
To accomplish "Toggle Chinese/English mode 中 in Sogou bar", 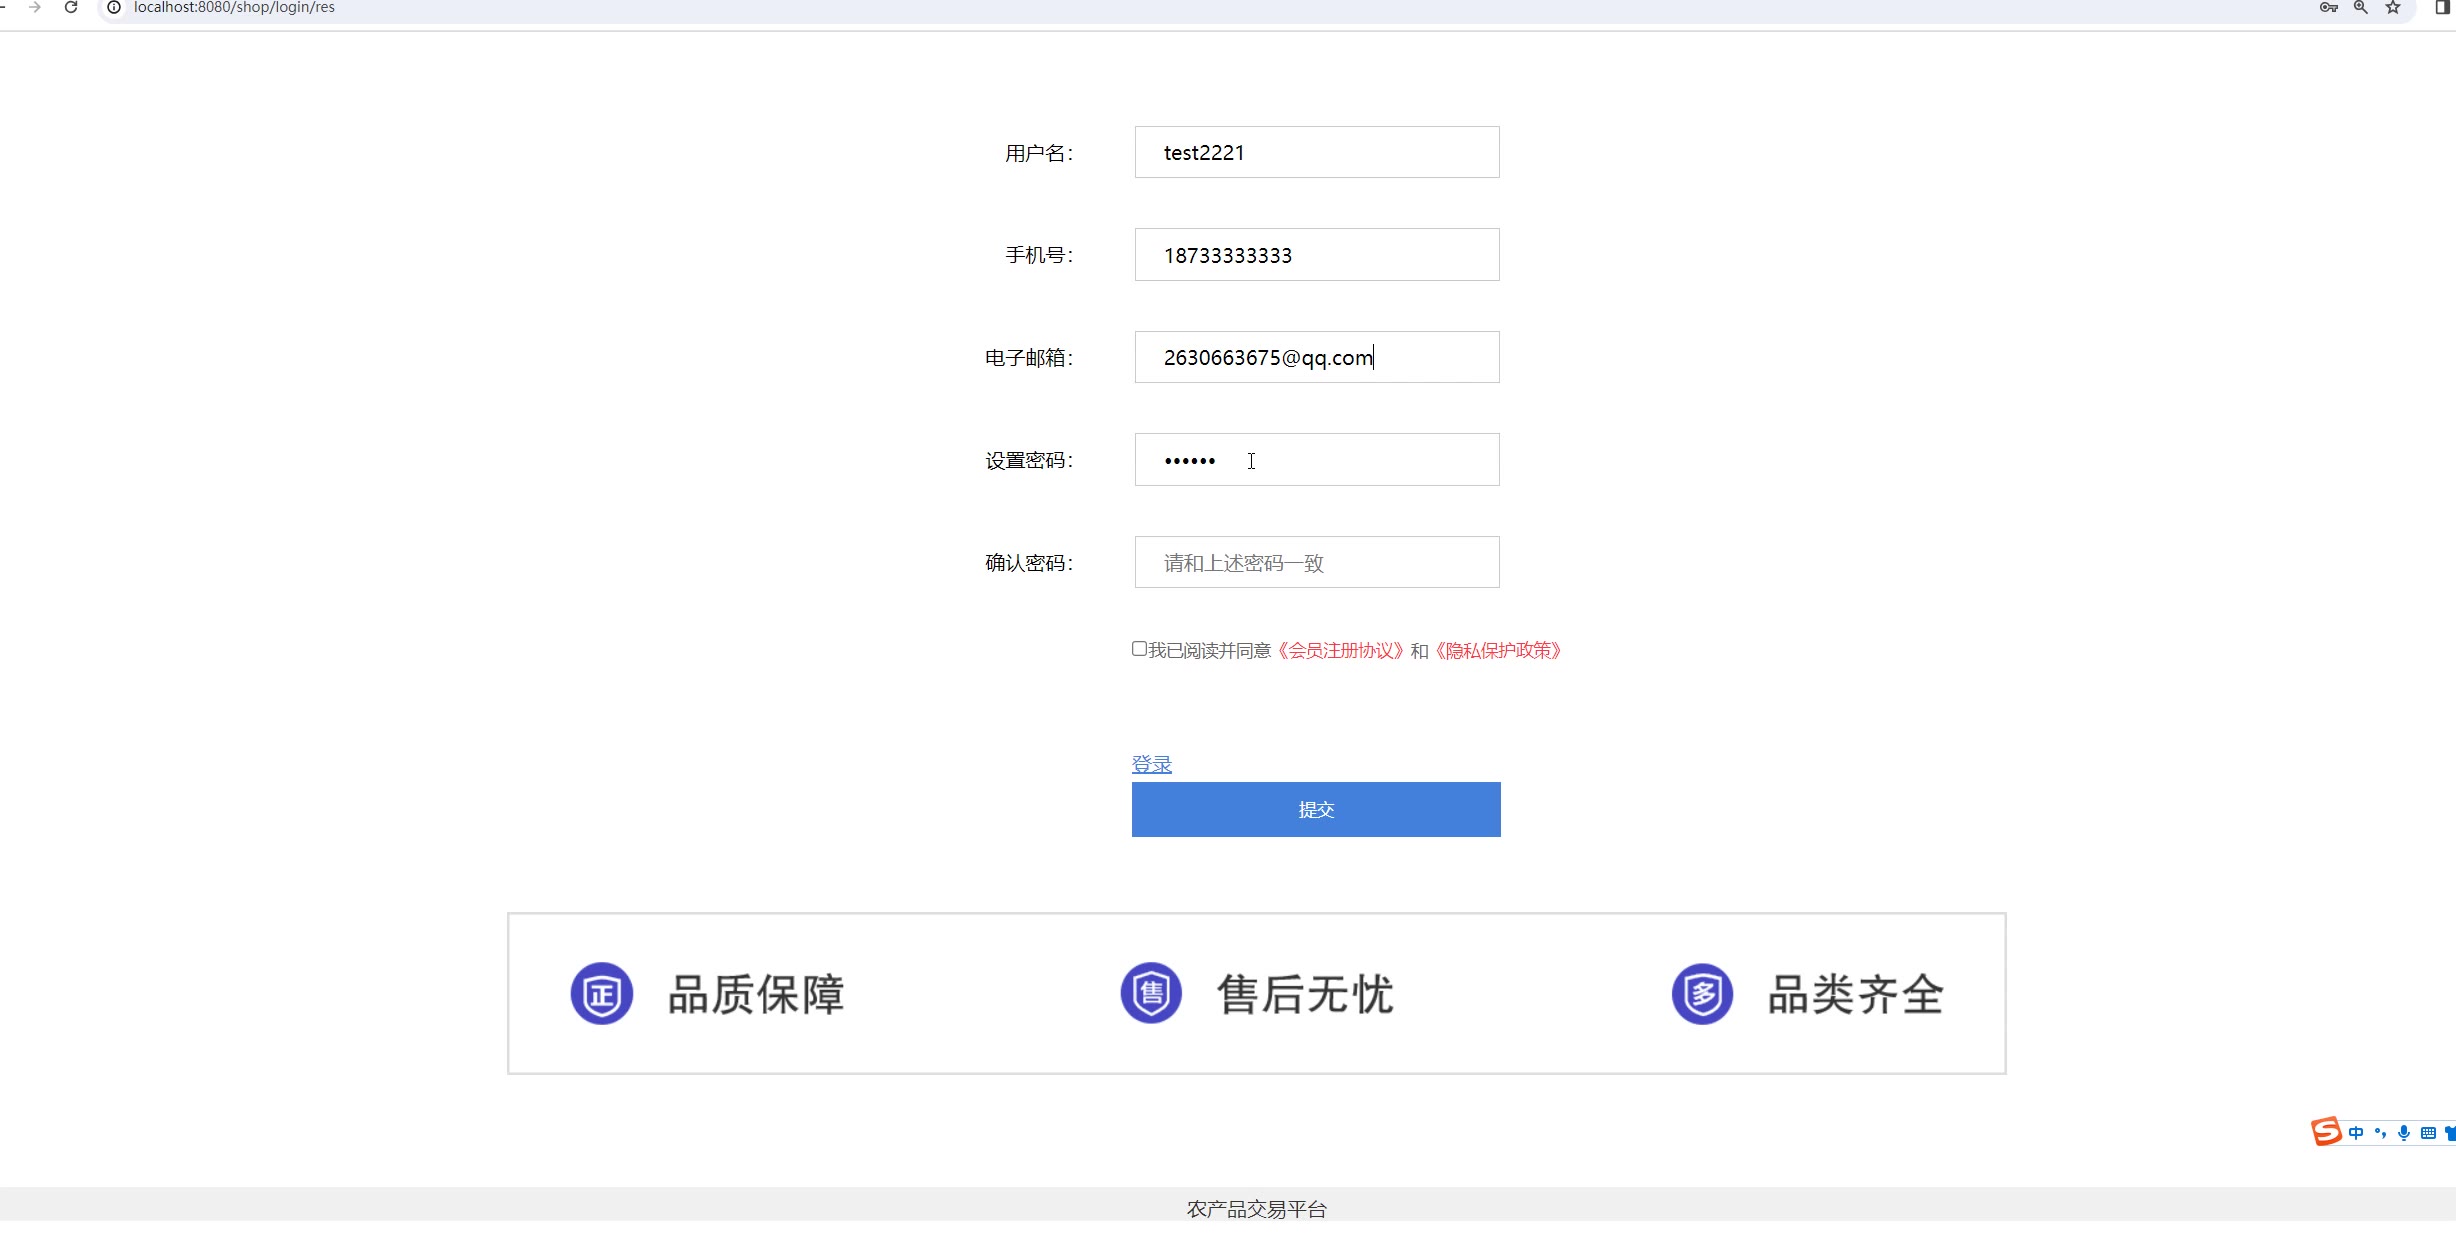I will coord(2356,1133).
